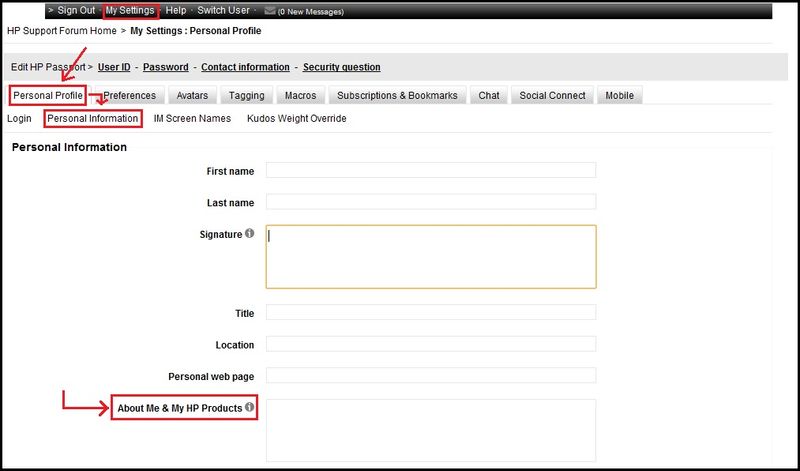Open the IM Screen Names sub-tab
This screenshot has width=800, height=471.
click(192, 118)
